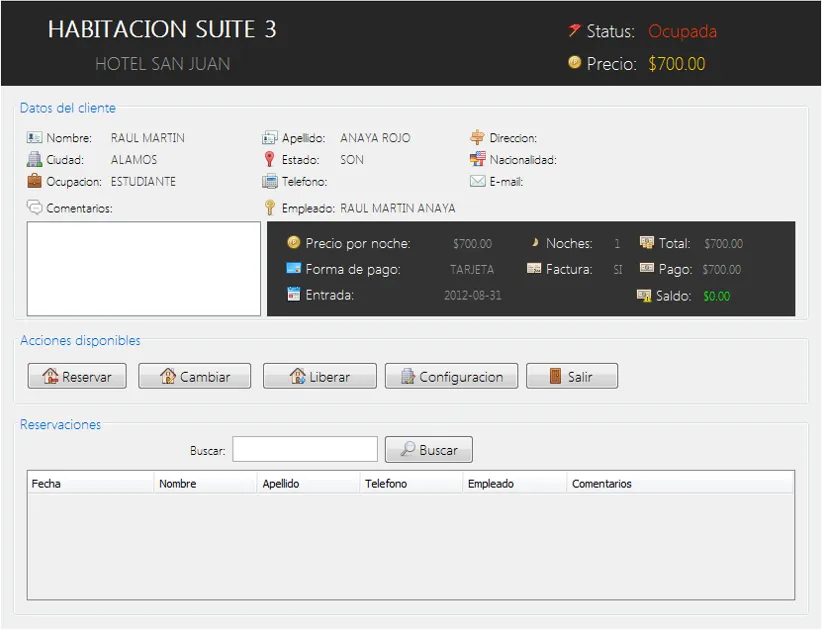822x630 pixels.
Task: Click the invoice icon beside Factura
Action: click(534, 268)
